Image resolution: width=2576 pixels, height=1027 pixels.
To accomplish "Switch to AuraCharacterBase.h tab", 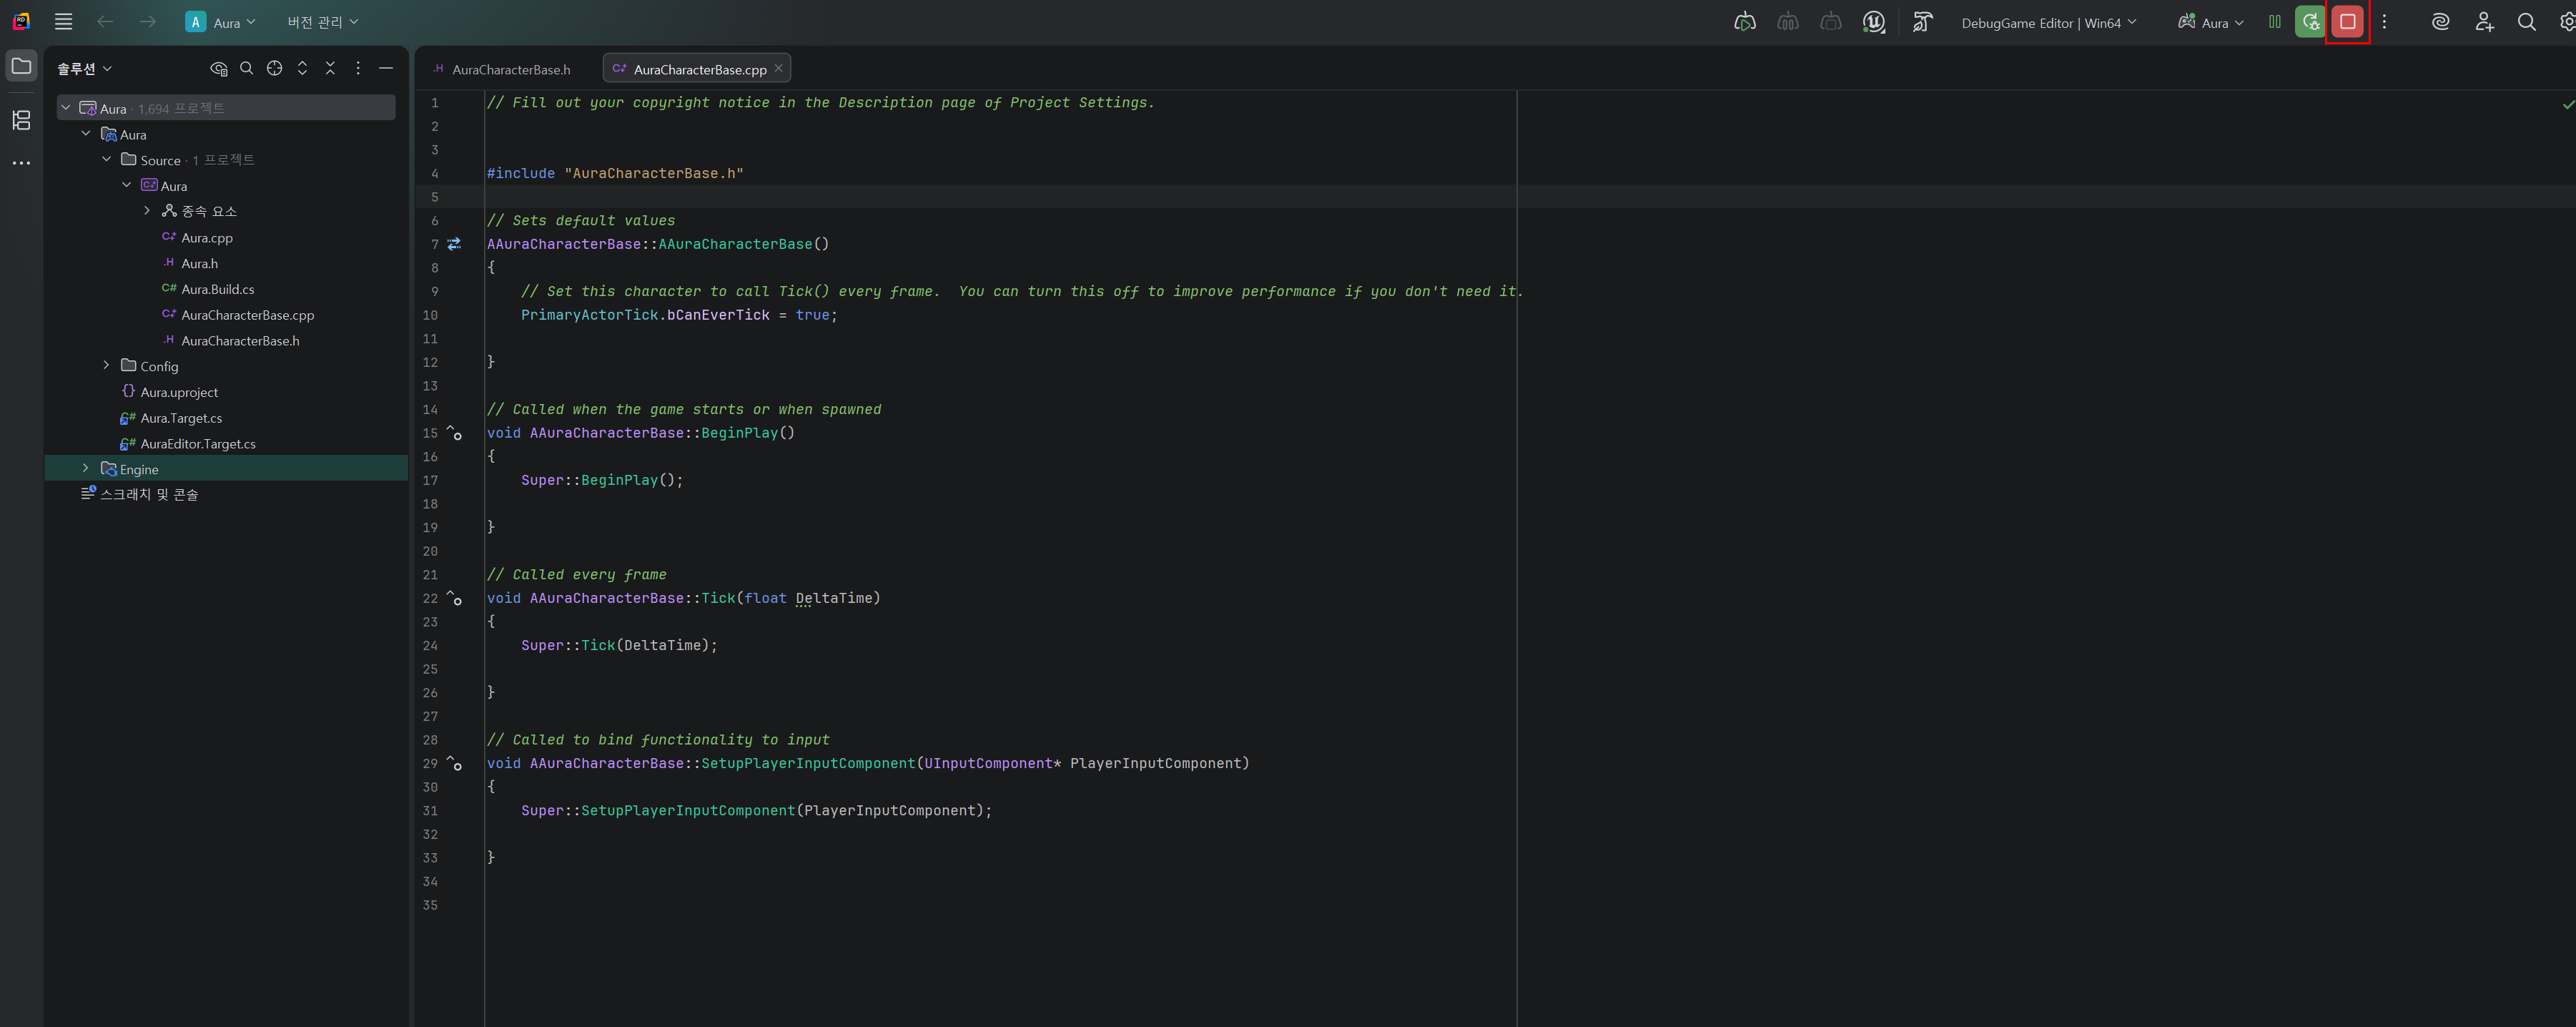I will [x=510, y=69].
